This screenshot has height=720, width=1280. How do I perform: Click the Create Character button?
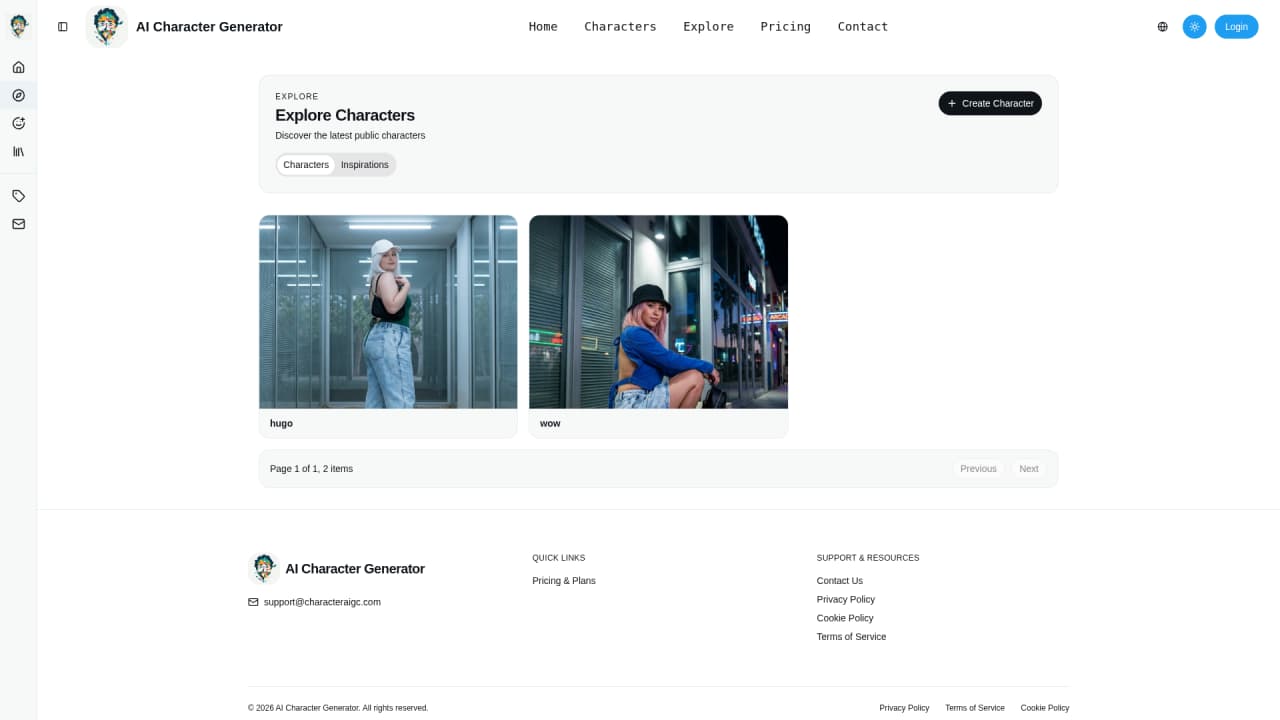(x=990, y=103)
